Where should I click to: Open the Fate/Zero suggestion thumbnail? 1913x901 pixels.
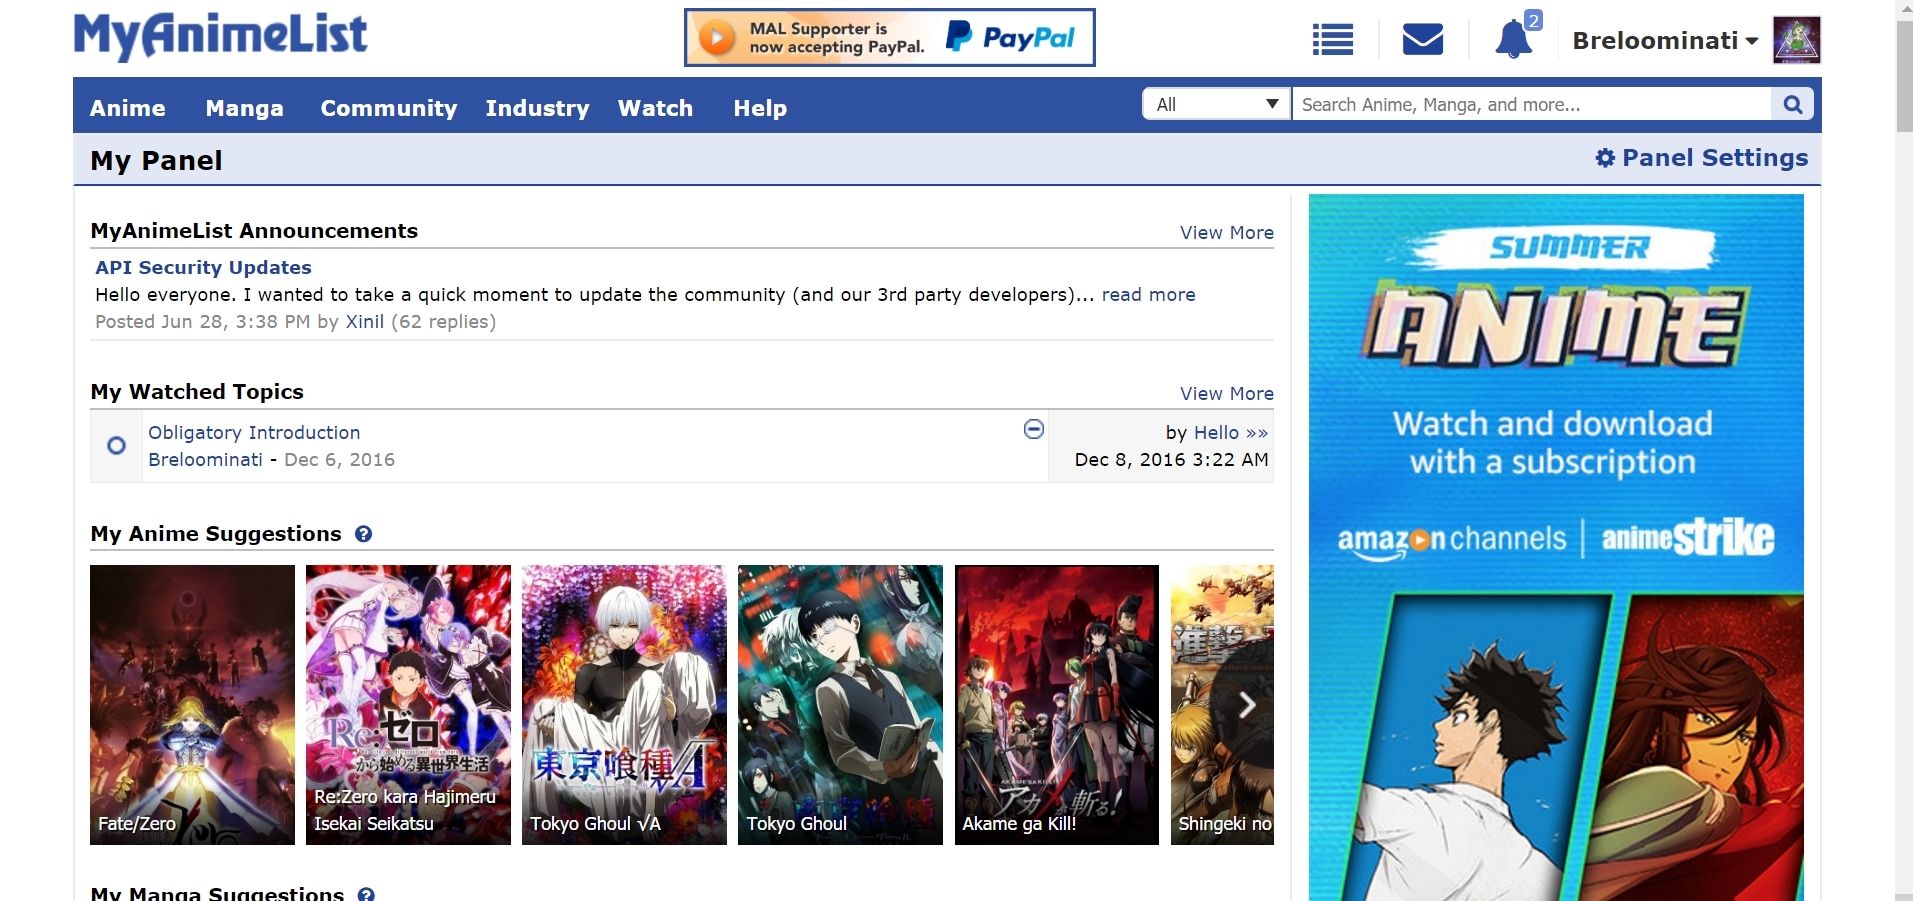(192, 704)
